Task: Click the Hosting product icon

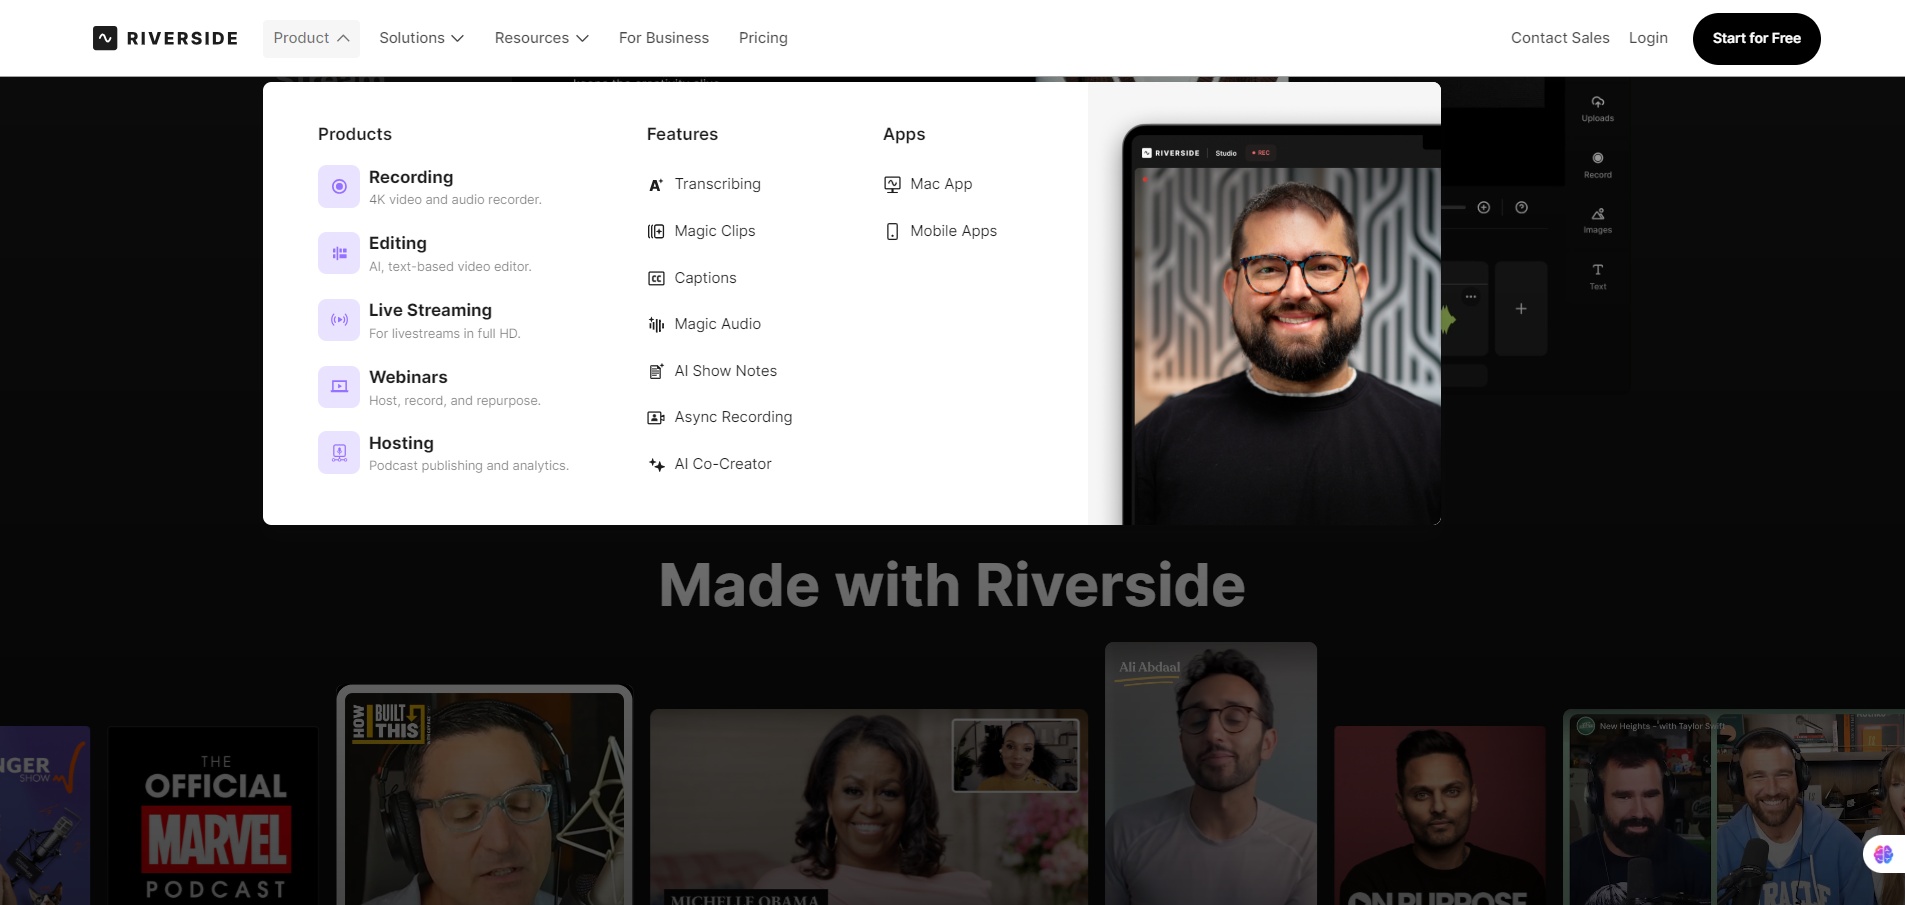Action: [339, 453]
